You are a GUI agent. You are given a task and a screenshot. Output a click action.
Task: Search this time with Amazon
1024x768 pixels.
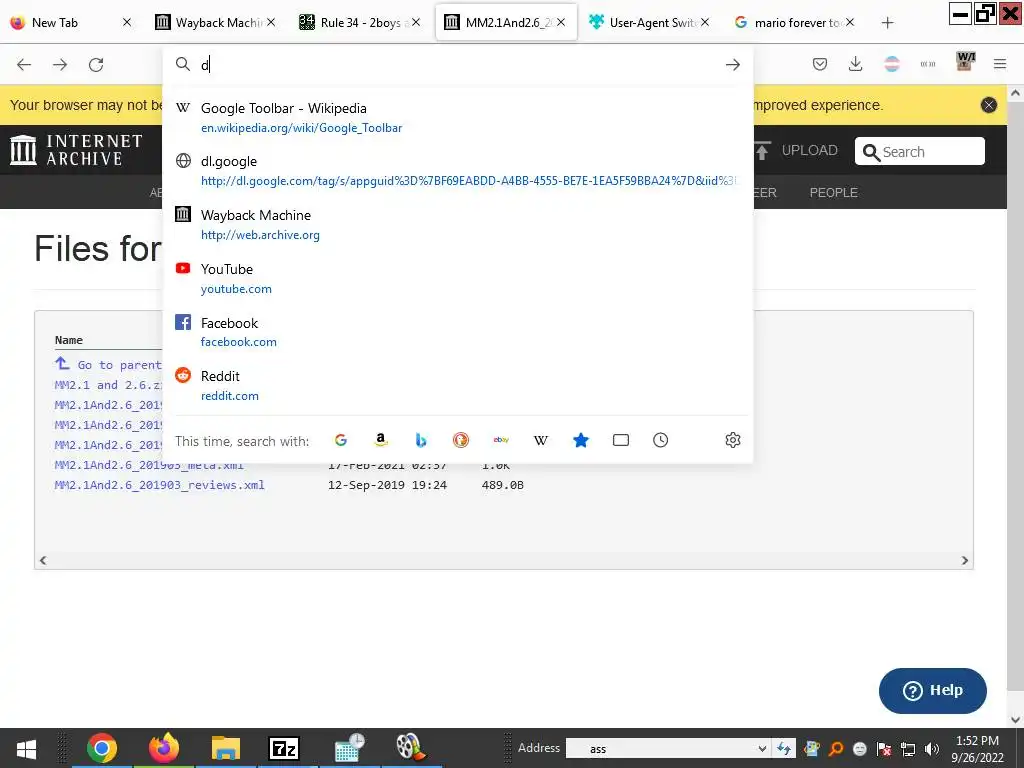tap(381, 440)
